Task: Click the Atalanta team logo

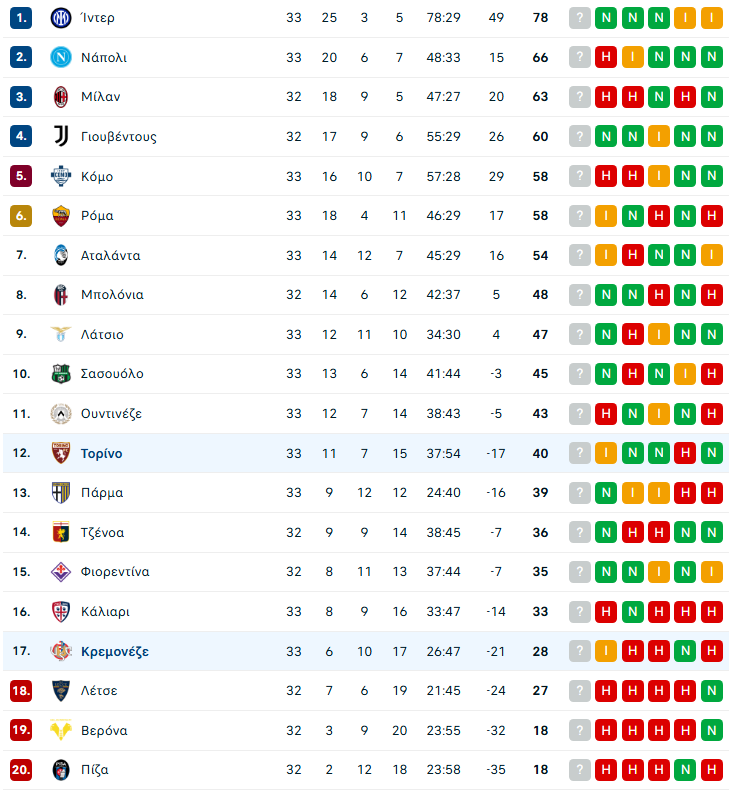Action: coord(62,256)
